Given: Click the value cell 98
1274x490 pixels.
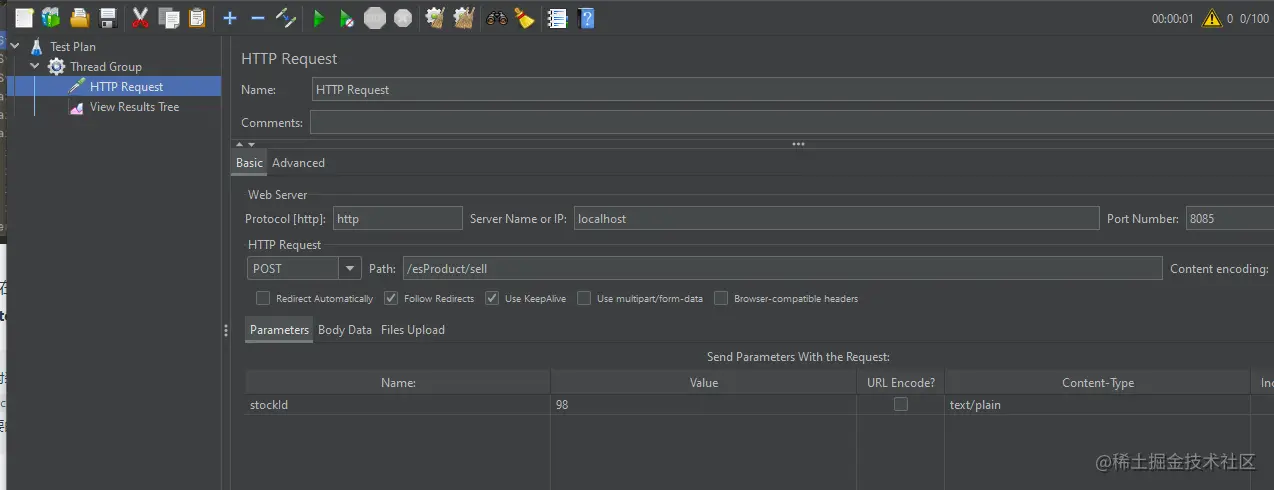Looking at the screenshot, I should click(x=703, y=405).
